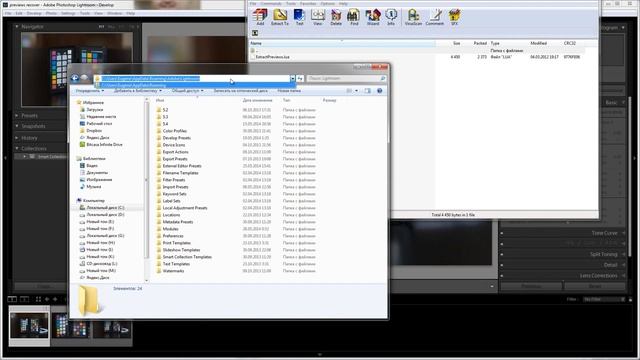This screenshot has height=360, width=640.
Task: Expand the Smart Collections tree item
Action: [24, 157]
